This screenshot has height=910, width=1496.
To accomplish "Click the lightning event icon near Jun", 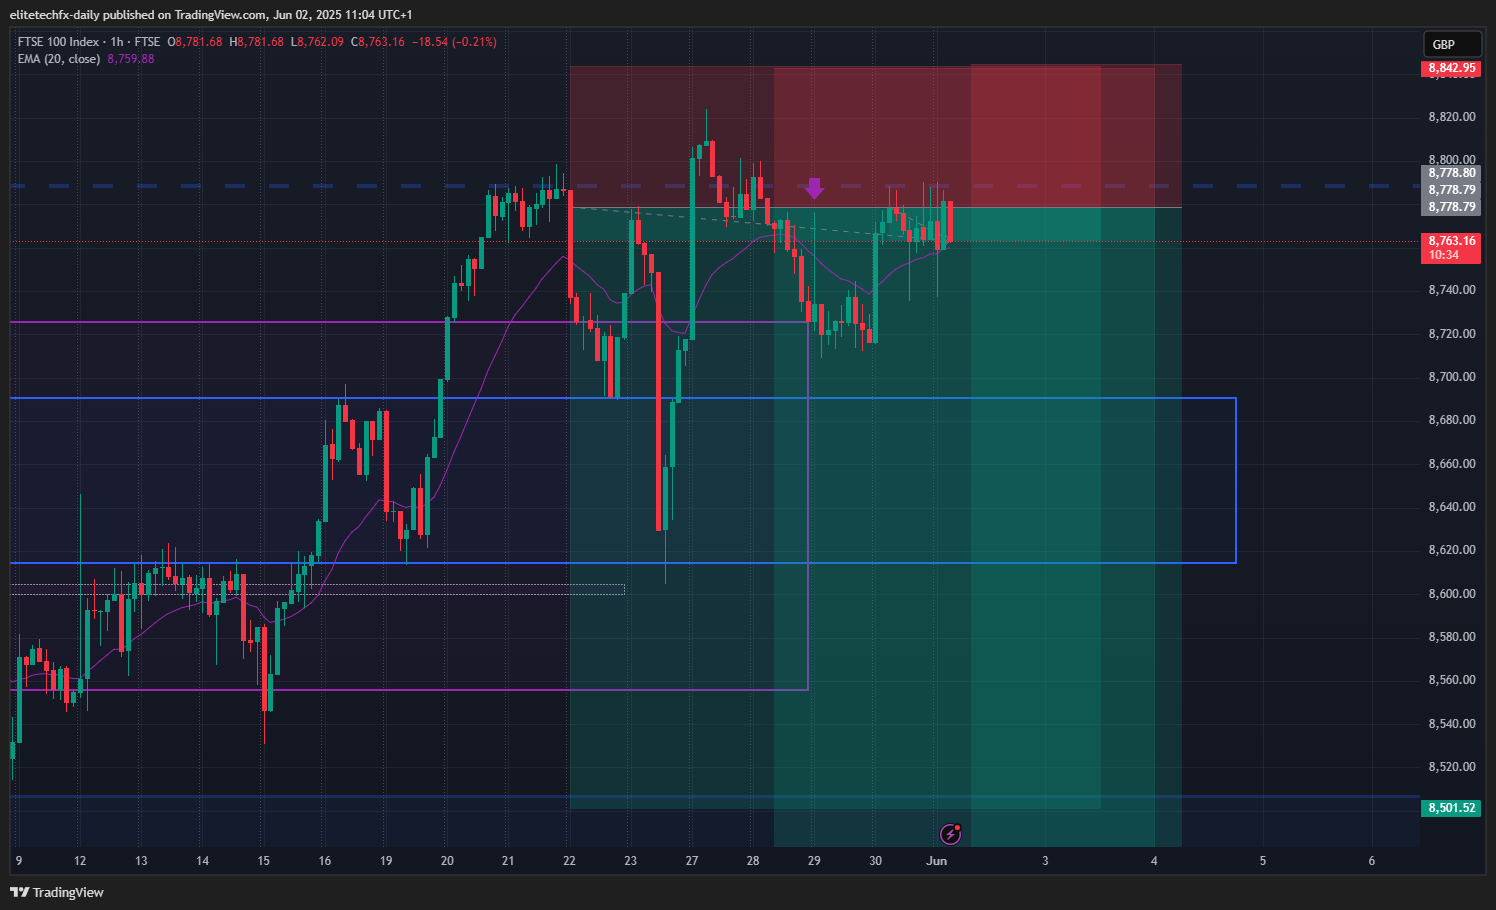I will click(x=951, y=833).
